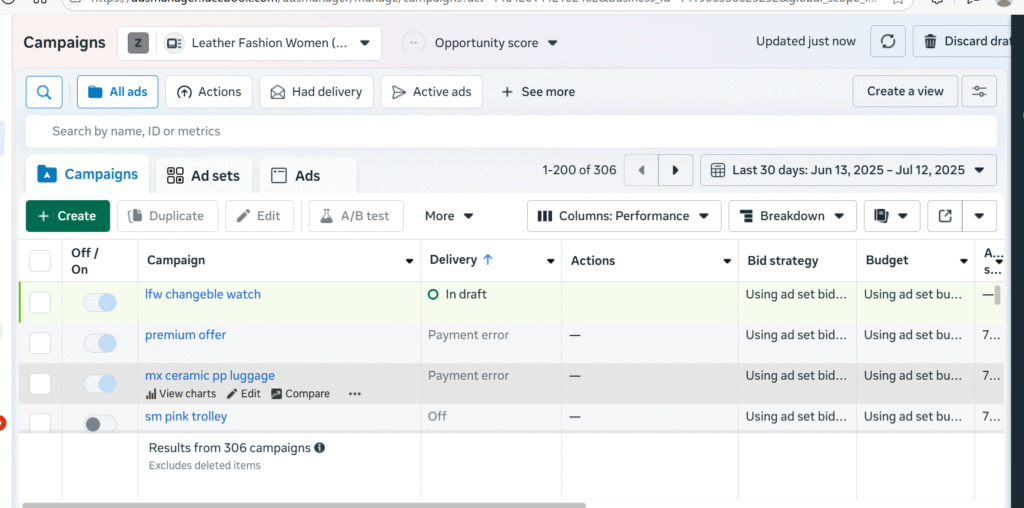Switch to the Ads tab
The width and height of the screenshot is (1024, 508).
296,176
